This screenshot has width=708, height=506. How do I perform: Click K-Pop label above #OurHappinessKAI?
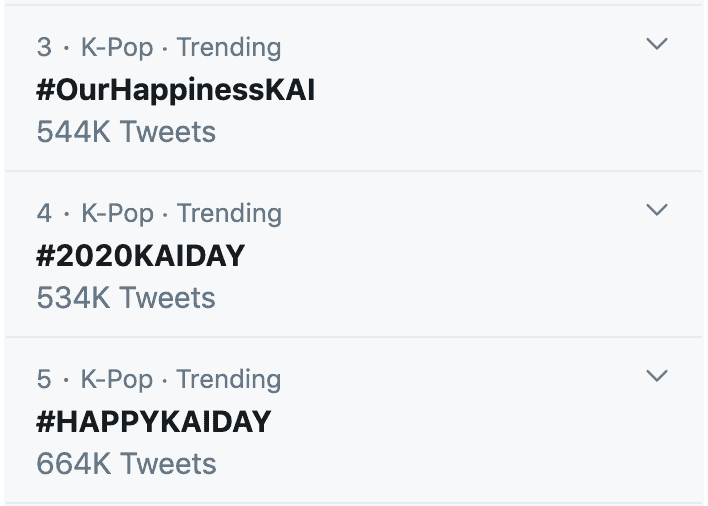pyautogui.click(x=117, y=47)
